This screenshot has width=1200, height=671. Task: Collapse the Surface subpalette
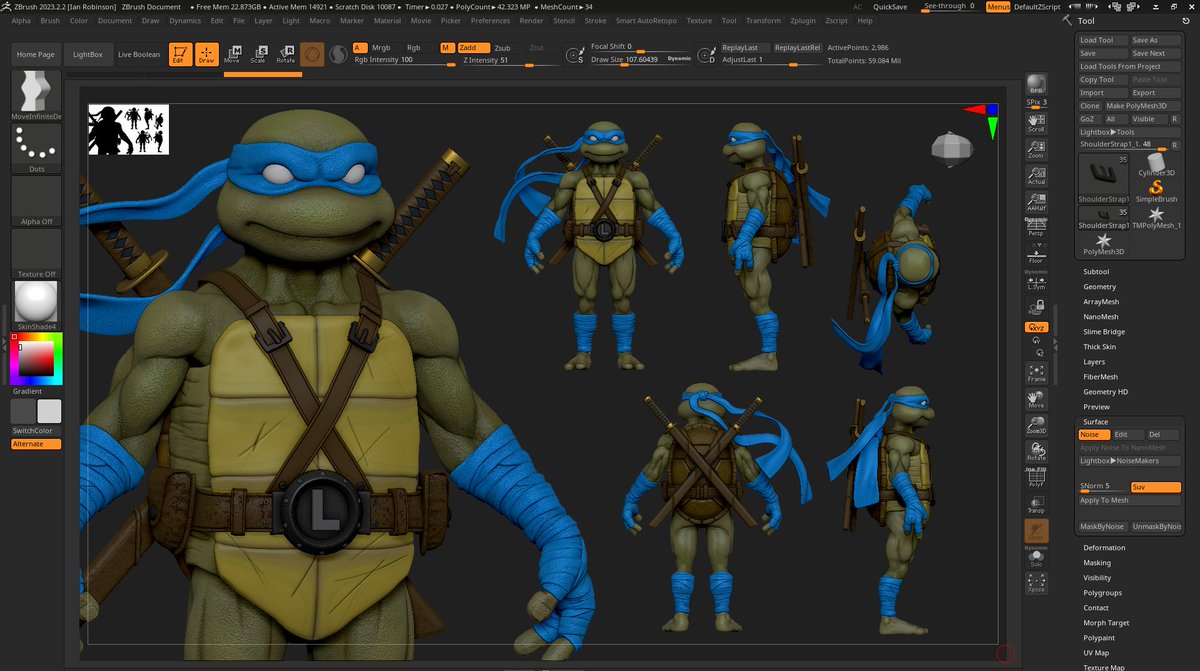1095,422
